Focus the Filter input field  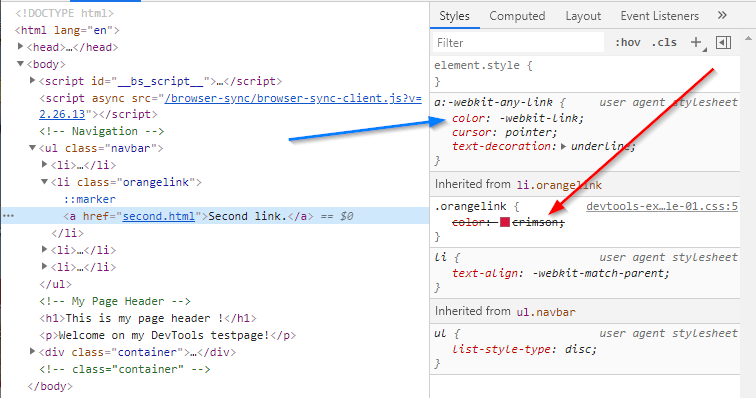tap(518, 42)
